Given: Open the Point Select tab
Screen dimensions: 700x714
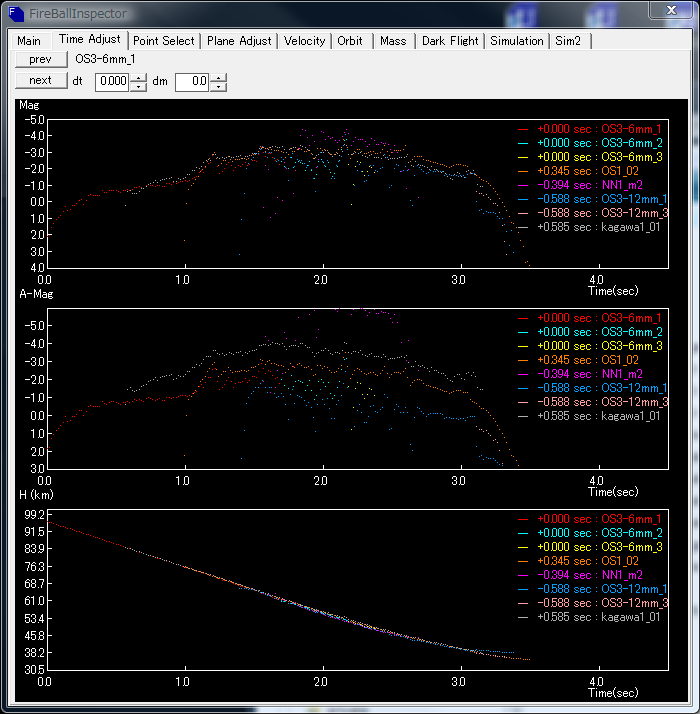Looking at the screenshot, I should 164,41.
